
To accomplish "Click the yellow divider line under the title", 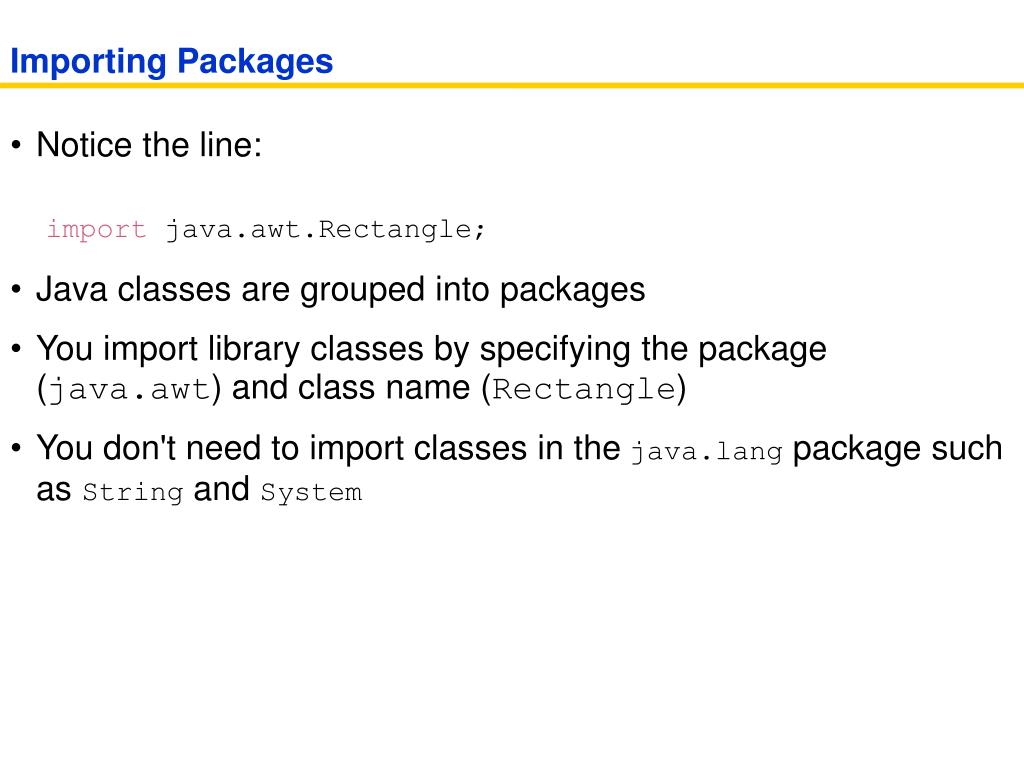I will (x=512, y=85).
